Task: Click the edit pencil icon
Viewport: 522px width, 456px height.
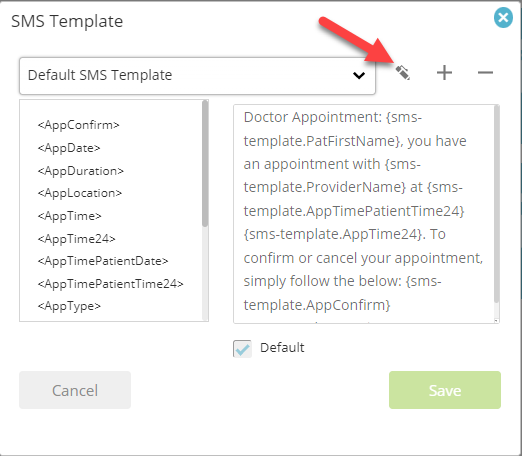Action: pos(402,73)
